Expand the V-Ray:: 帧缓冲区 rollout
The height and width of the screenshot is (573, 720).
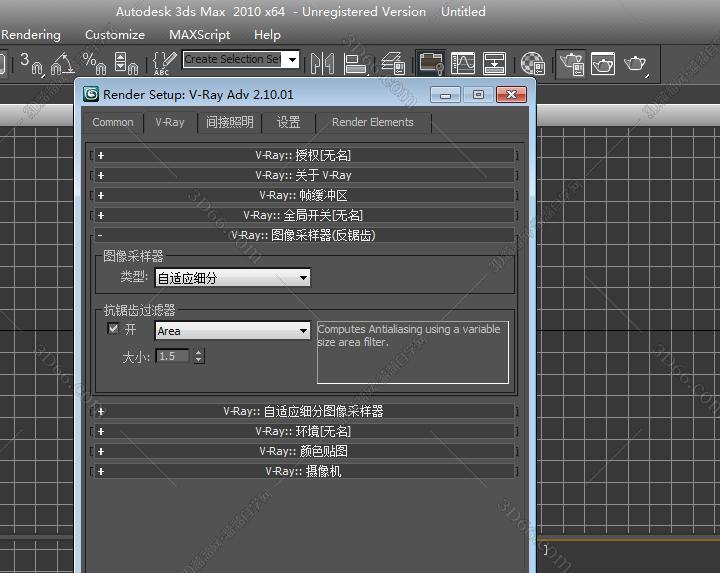306,195
